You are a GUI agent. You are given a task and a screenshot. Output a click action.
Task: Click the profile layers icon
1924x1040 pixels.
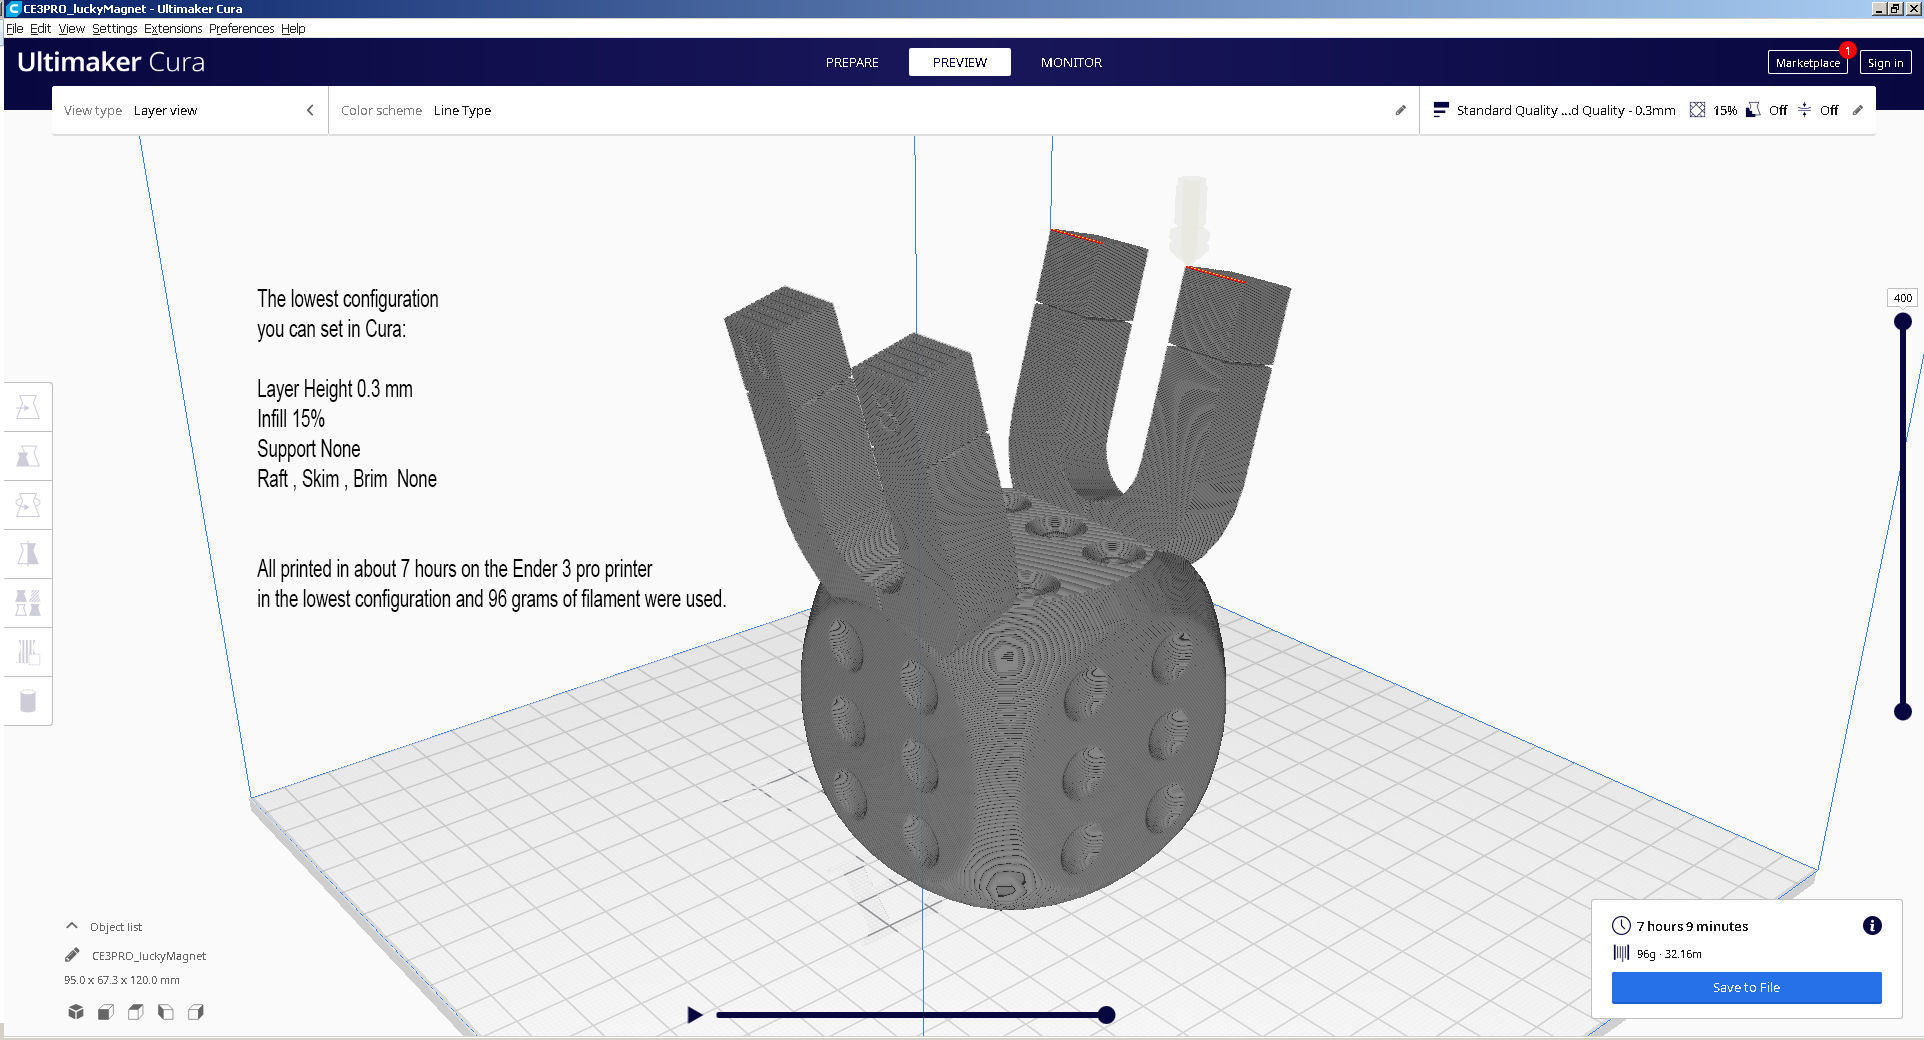click(1440, 110)
